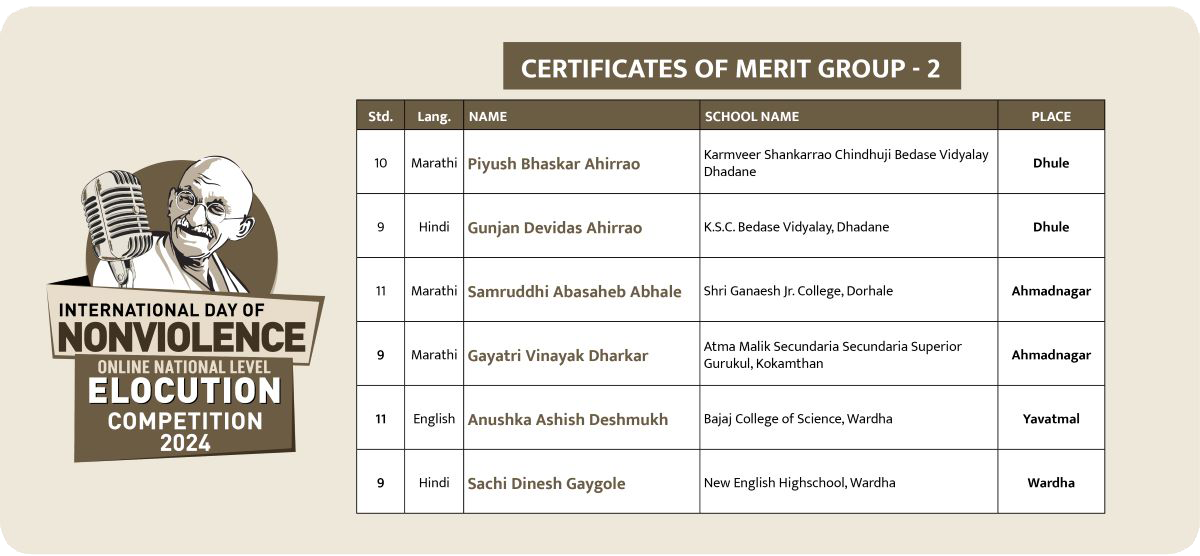Click the Certificates of Merit Group - 2 banner

coord(731,66)
